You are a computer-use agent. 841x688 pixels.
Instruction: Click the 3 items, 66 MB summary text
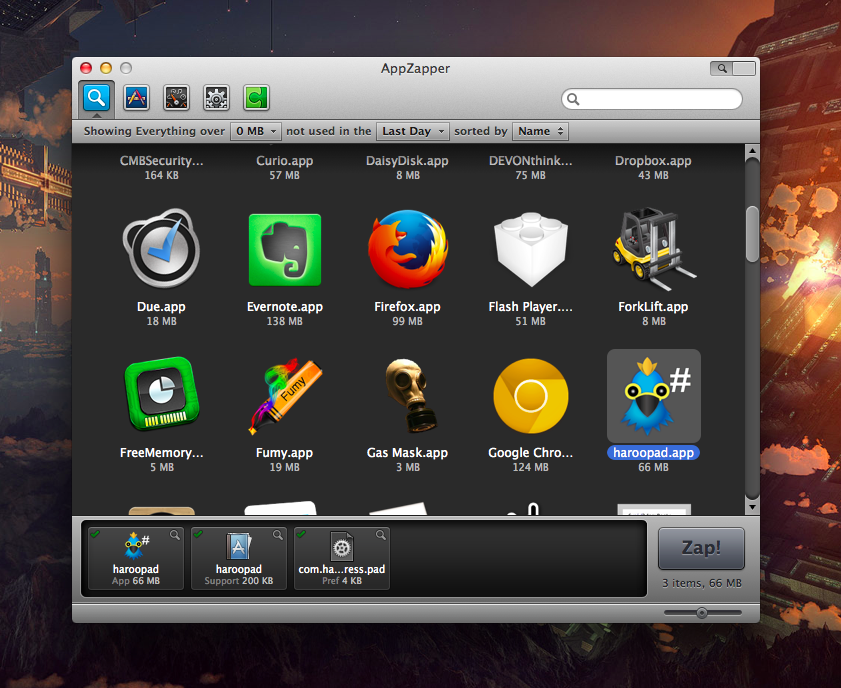click(x=702, y=583)
